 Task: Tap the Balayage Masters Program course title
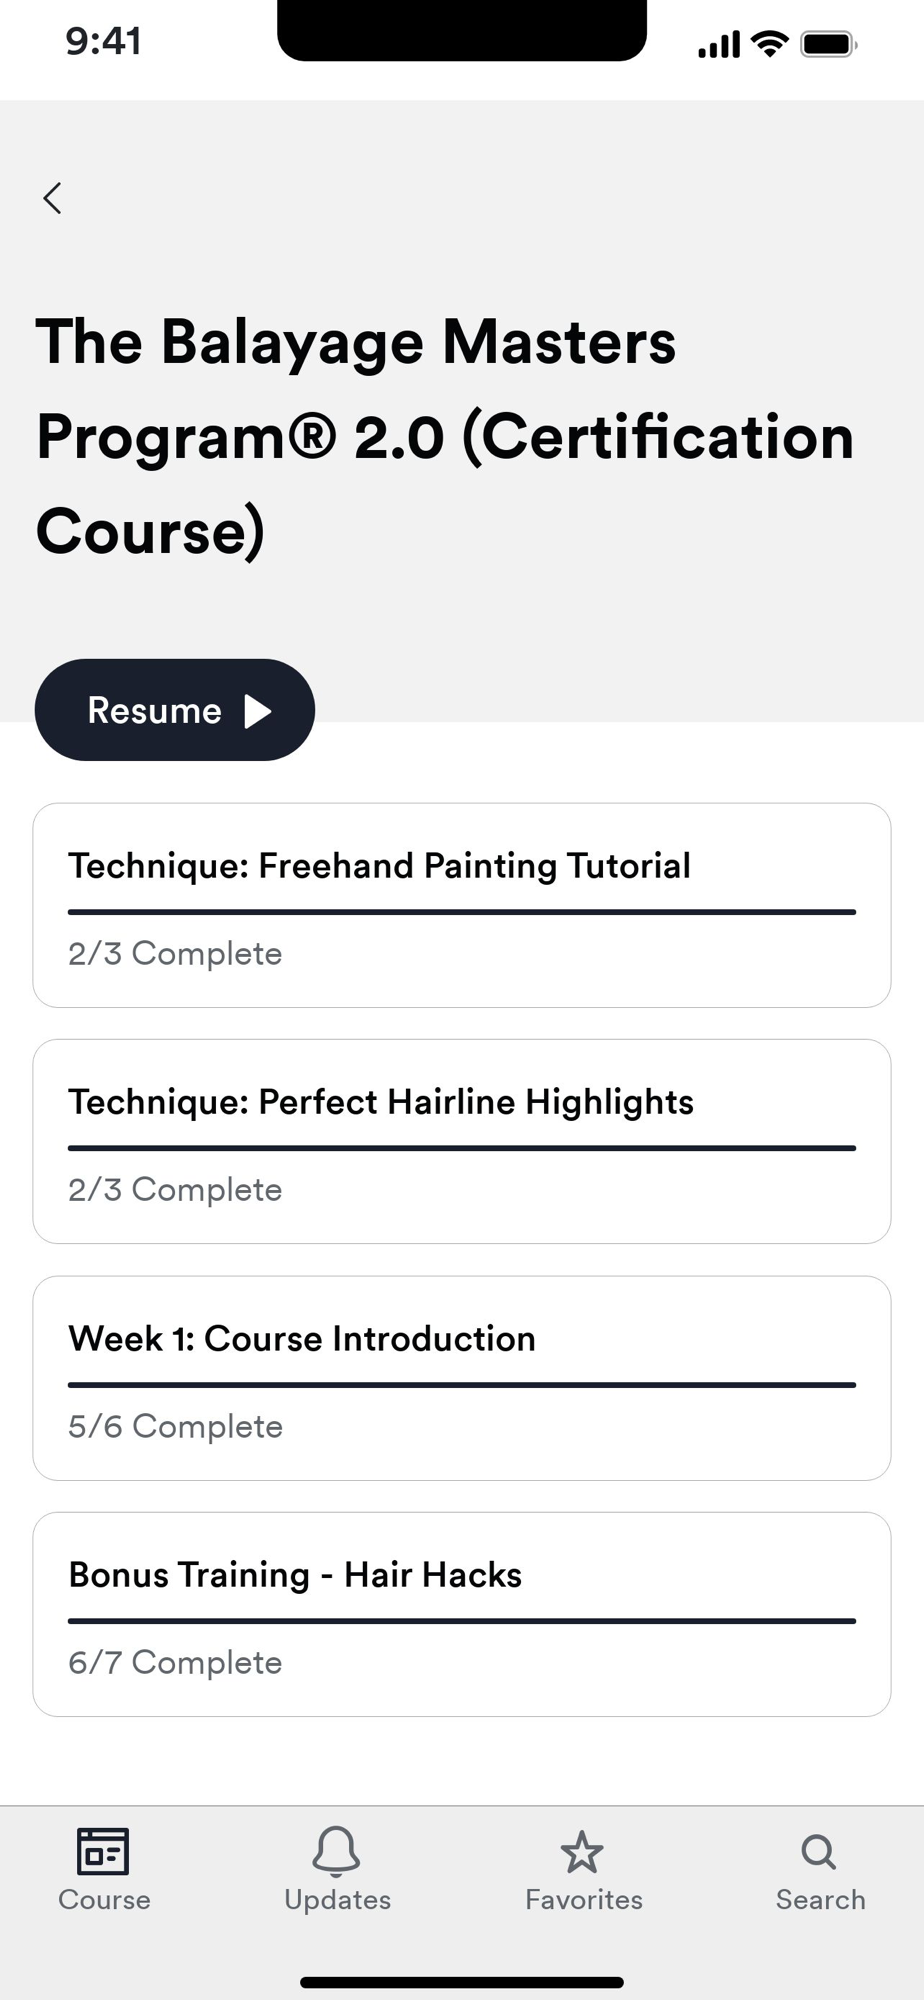tap(445, 436)
